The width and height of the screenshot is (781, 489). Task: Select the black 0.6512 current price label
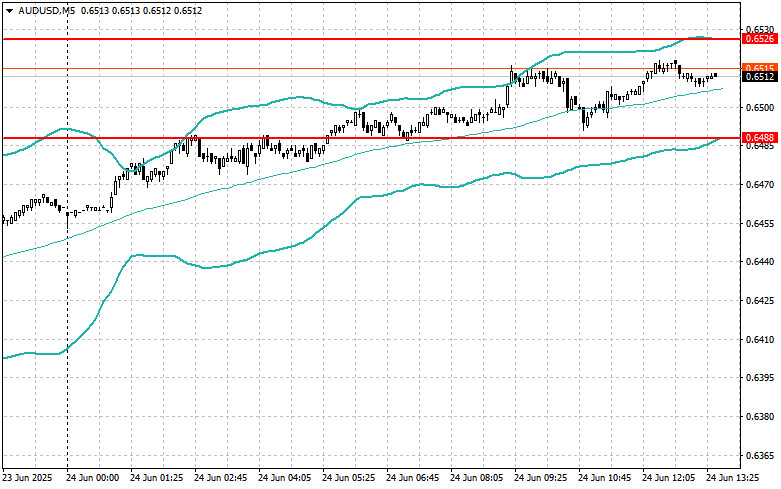760,77
